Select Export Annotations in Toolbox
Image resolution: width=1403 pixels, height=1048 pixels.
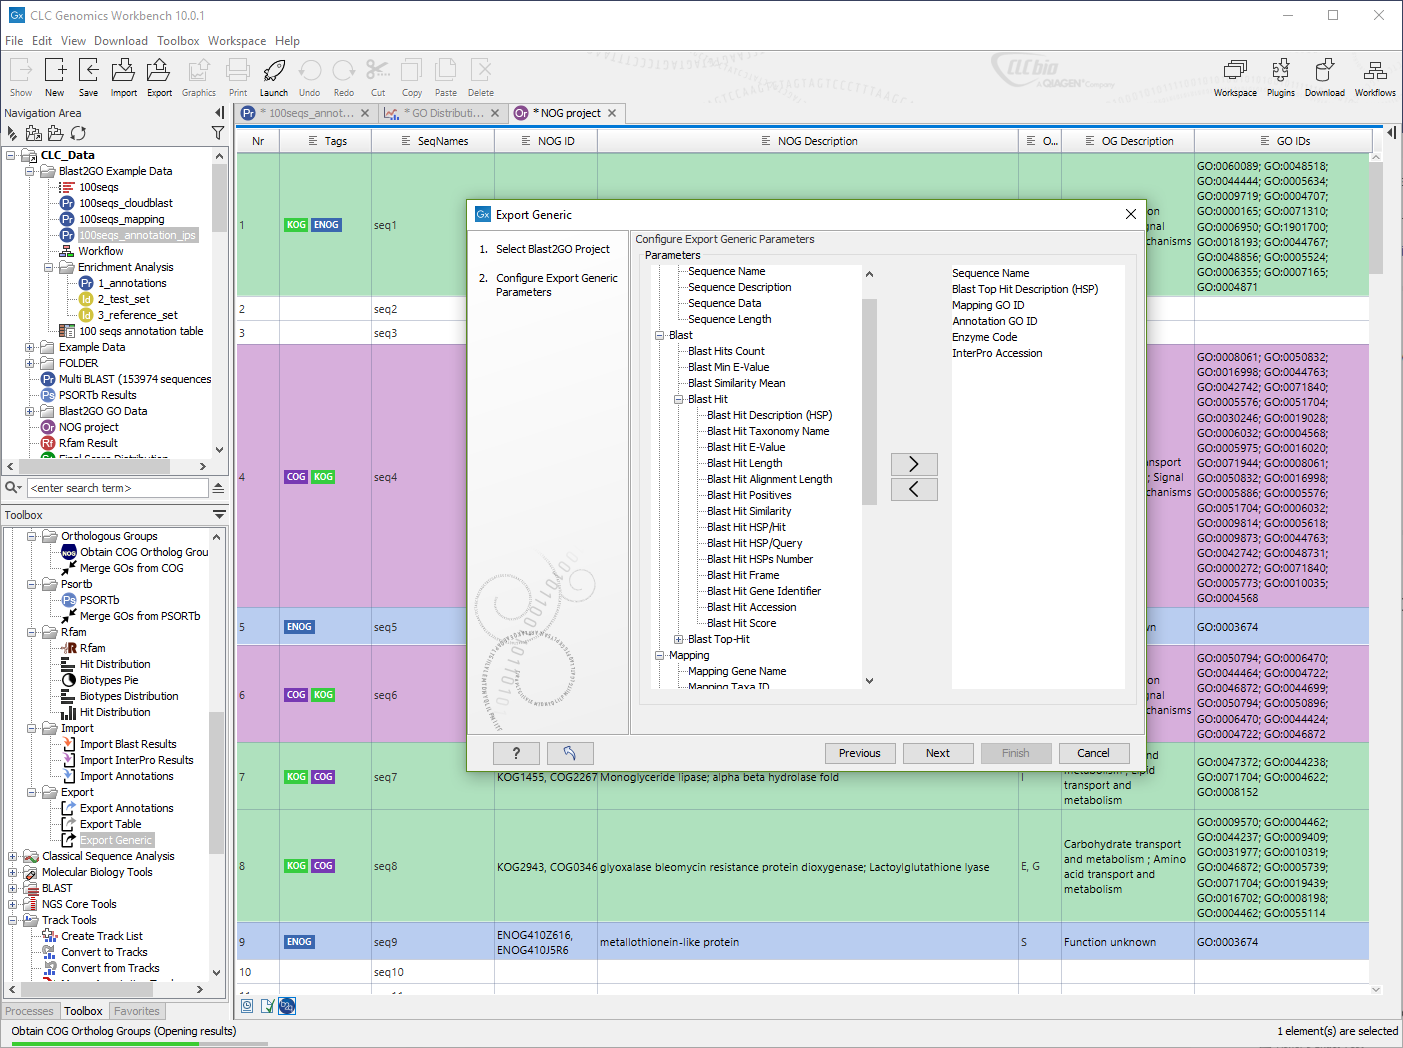pyautogui.click(x=127, y=808)
